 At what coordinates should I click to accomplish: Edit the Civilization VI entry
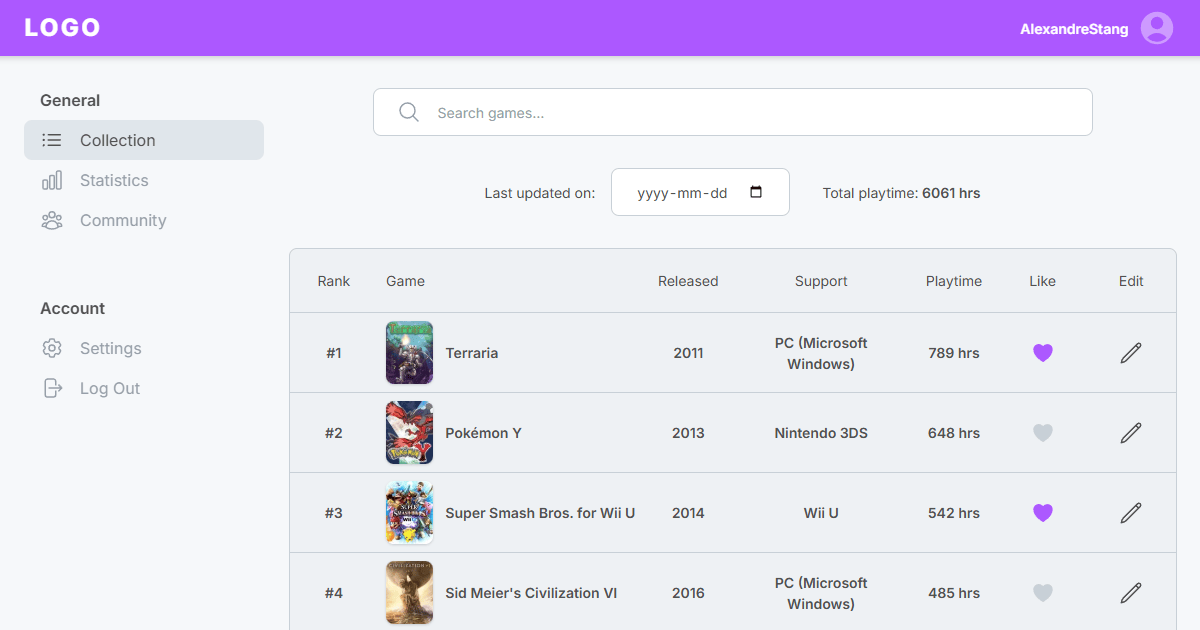[x=1131, y=593]
